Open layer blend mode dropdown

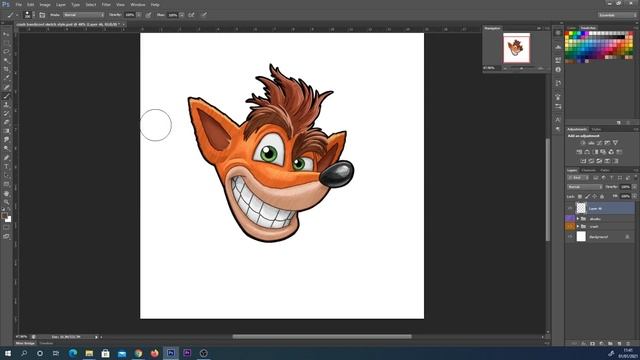tap(584, 187)
